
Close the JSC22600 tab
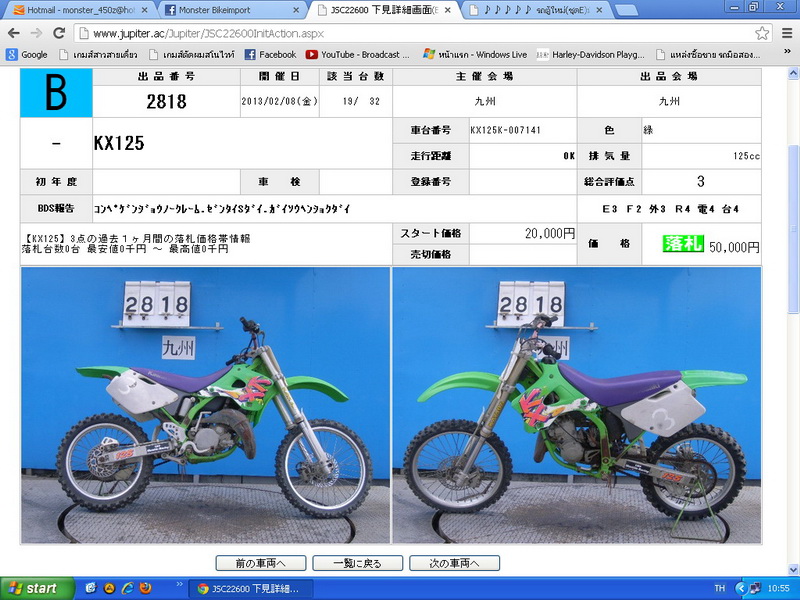(x=447, y=10)
